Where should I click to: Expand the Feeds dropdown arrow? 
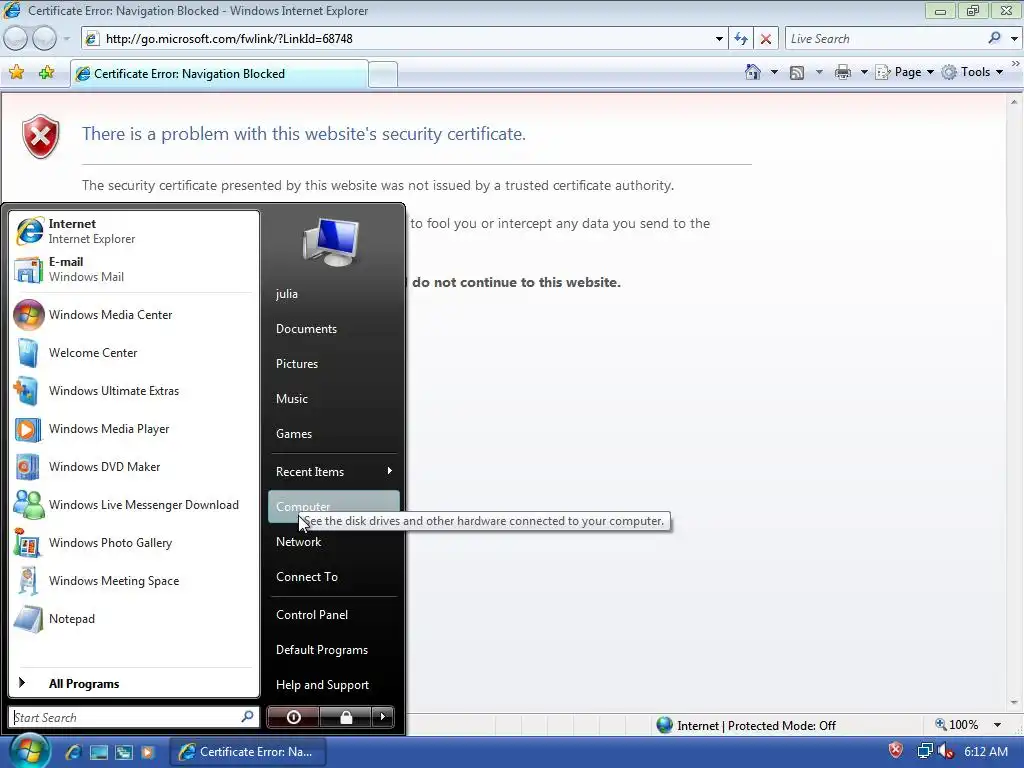[819, 72]
